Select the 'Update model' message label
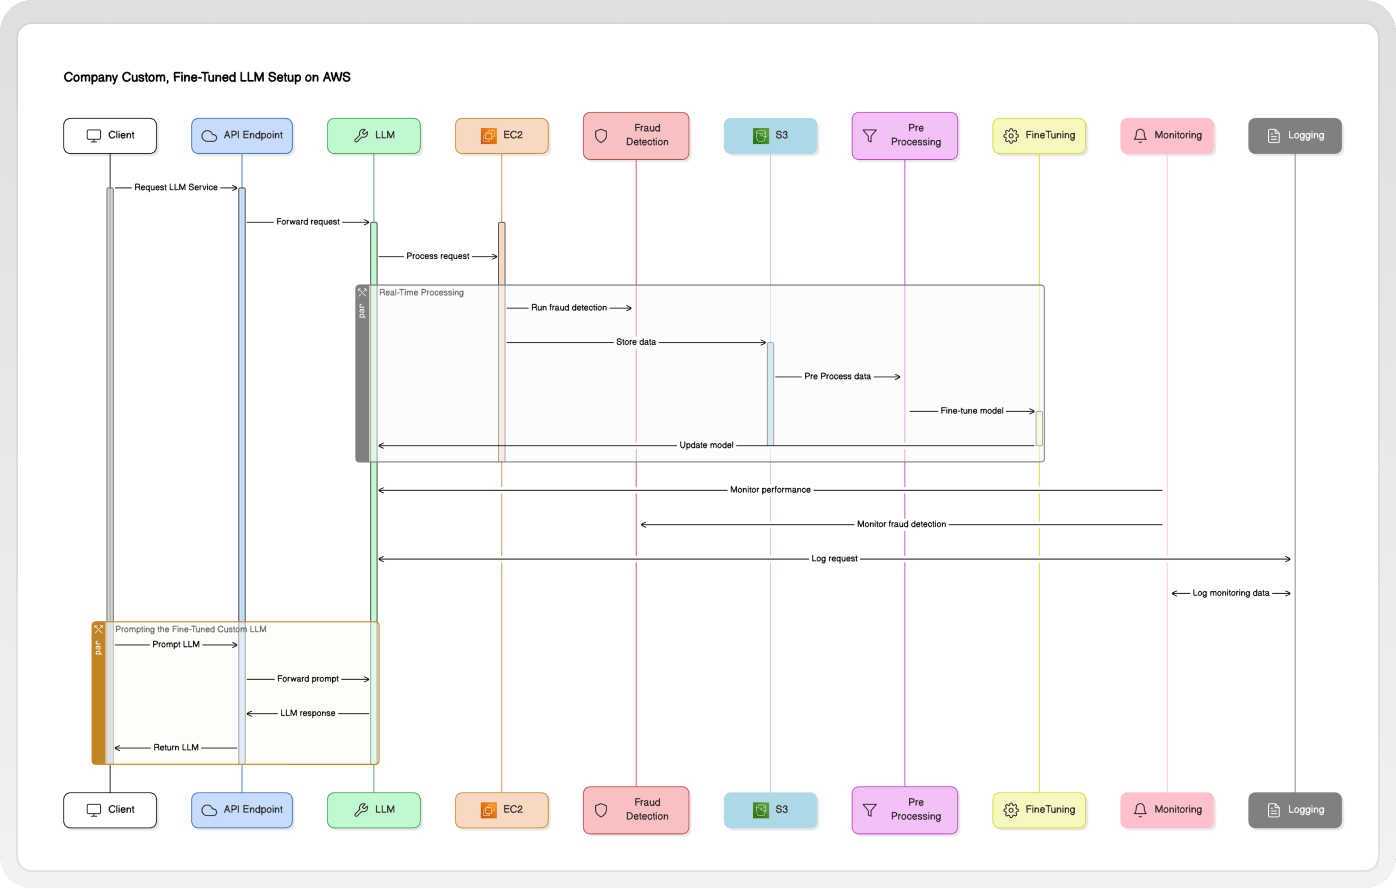 click(707, 446)
